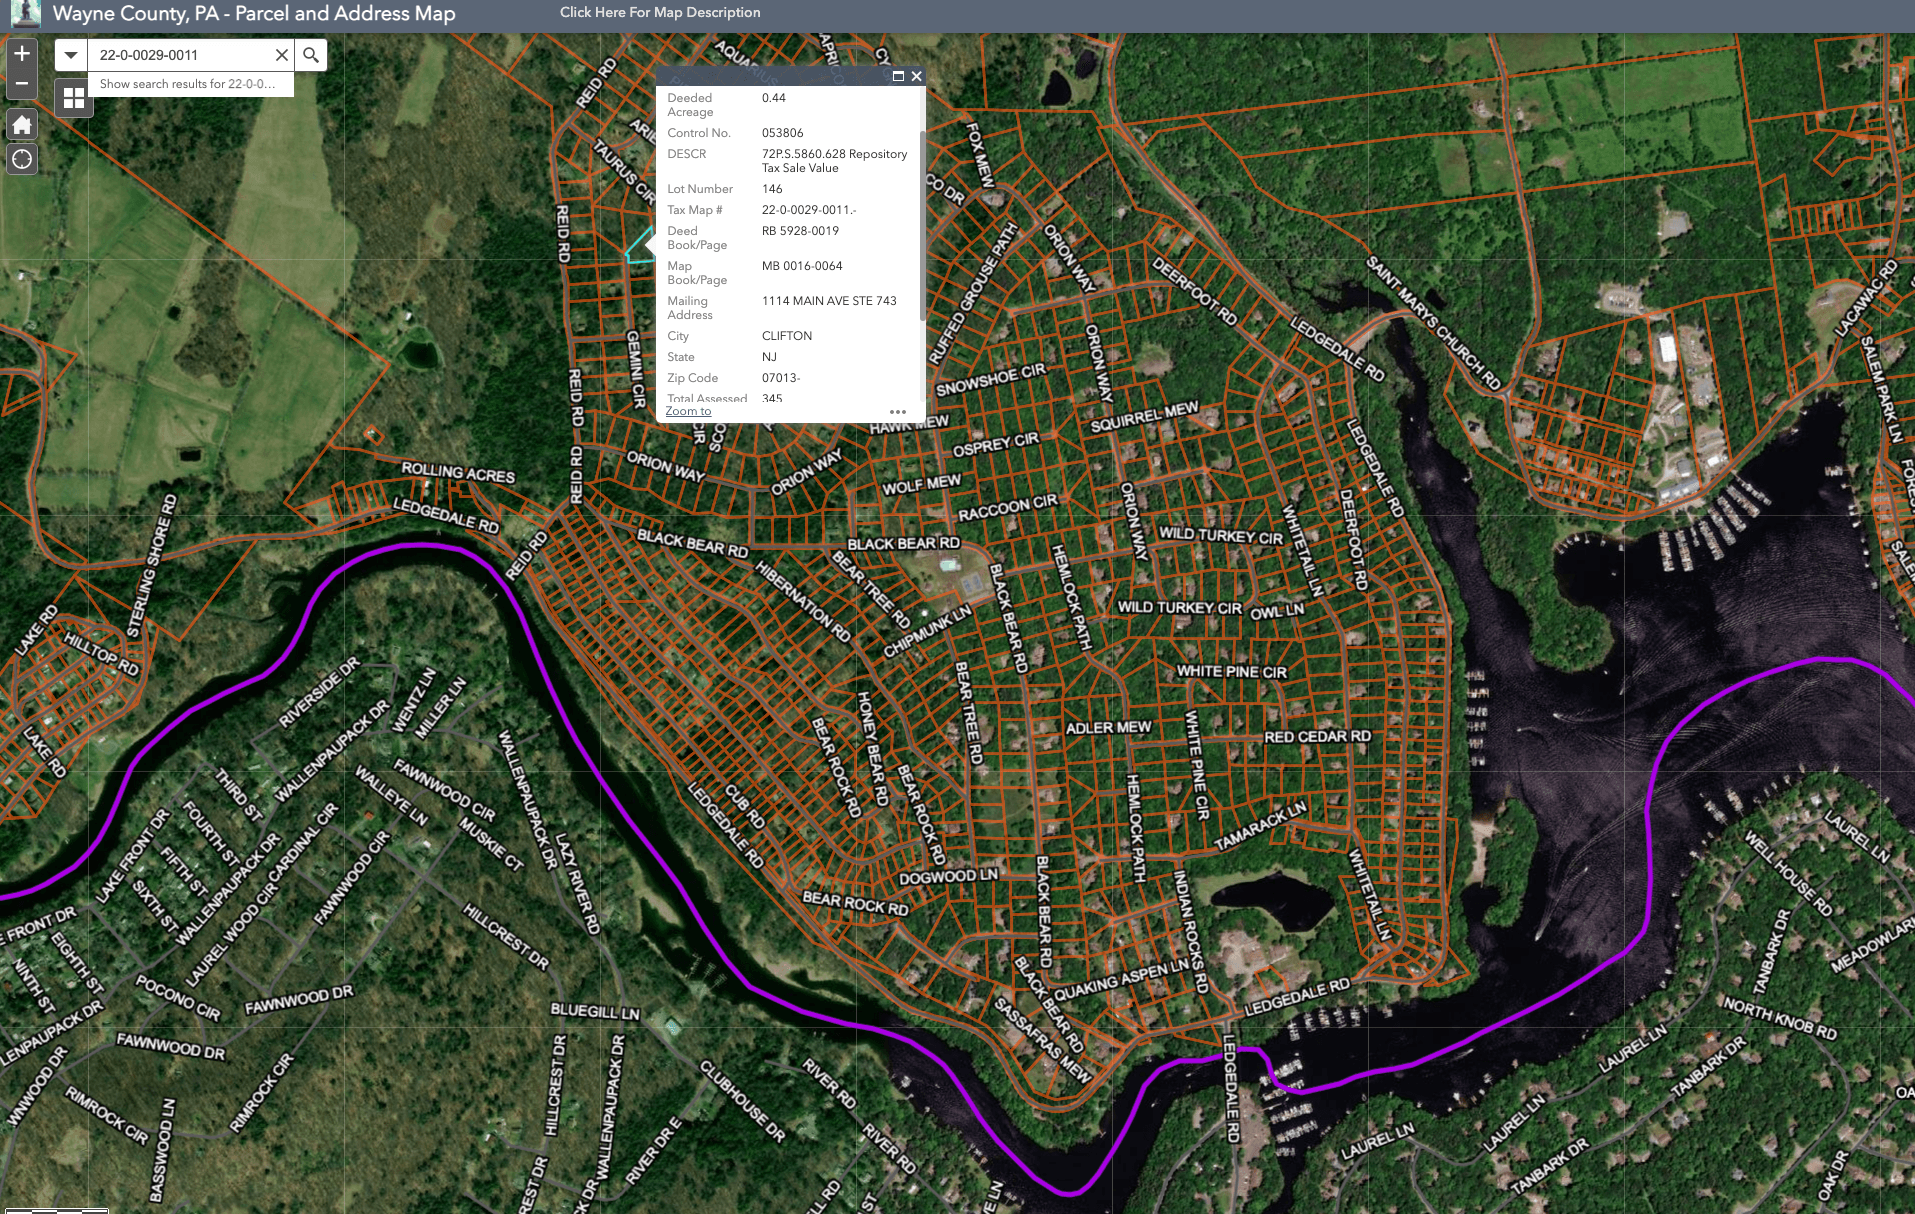
Task: Click the DOGWOOD LN label
Action: click(x=948, y=877)
